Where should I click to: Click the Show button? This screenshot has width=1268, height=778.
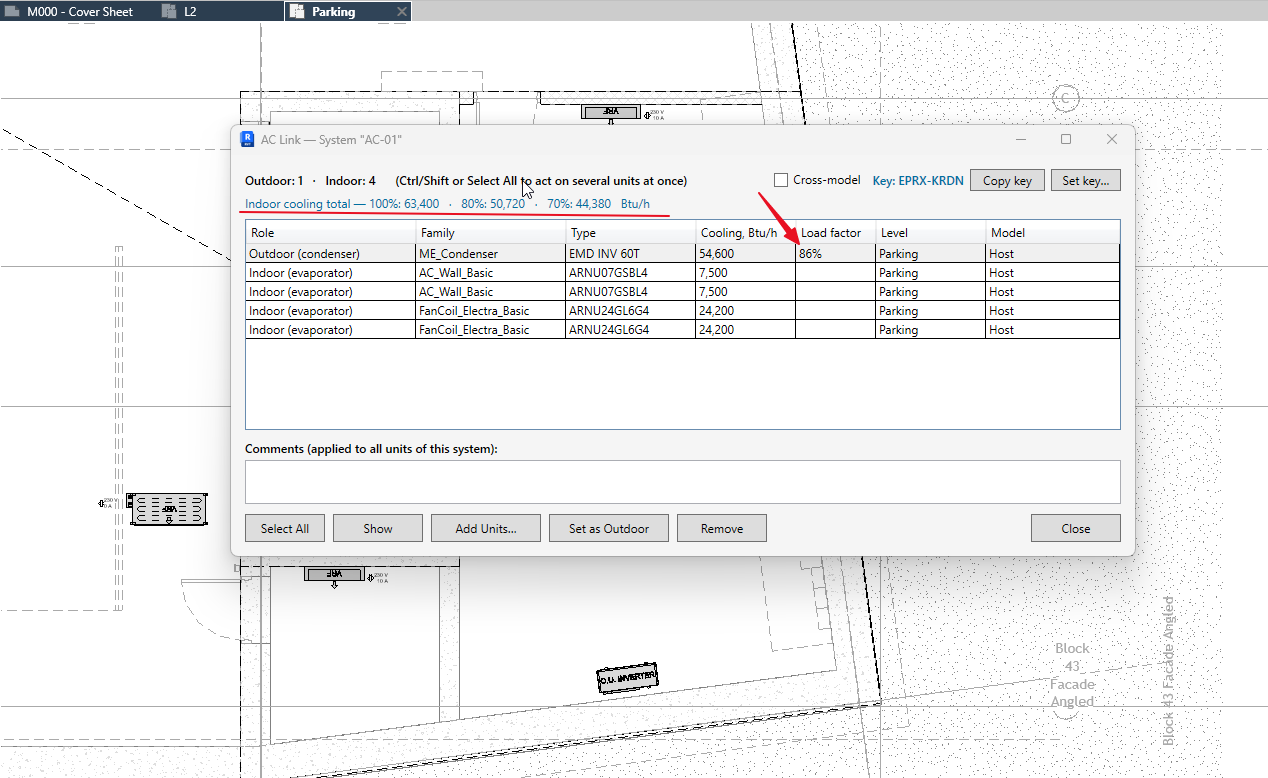378,528
